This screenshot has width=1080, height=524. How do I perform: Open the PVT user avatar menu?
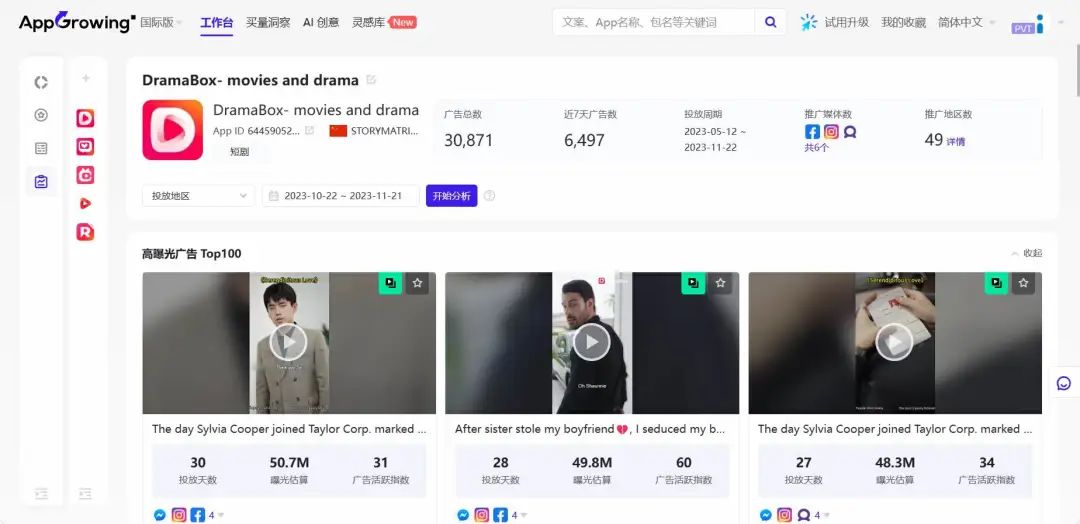point(1028,24)
